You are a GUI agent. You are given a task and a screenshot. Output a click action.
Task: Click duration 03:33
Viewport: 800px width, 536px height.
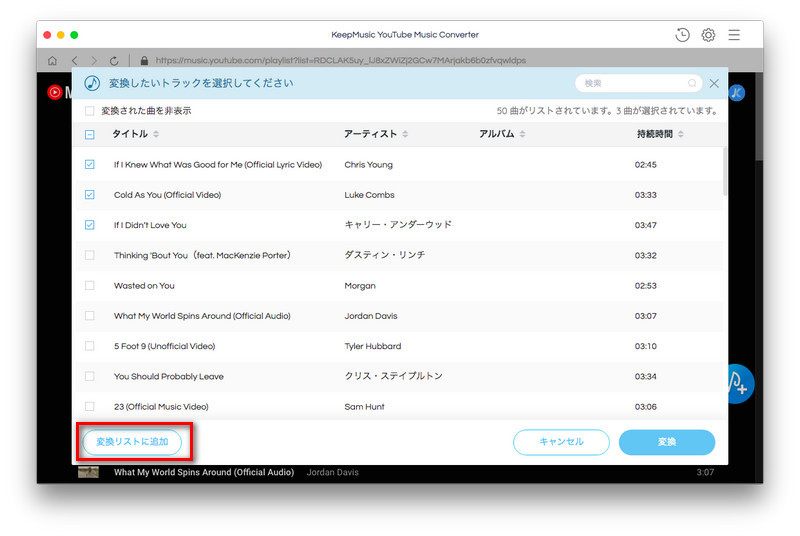click(x=645, y=195)
